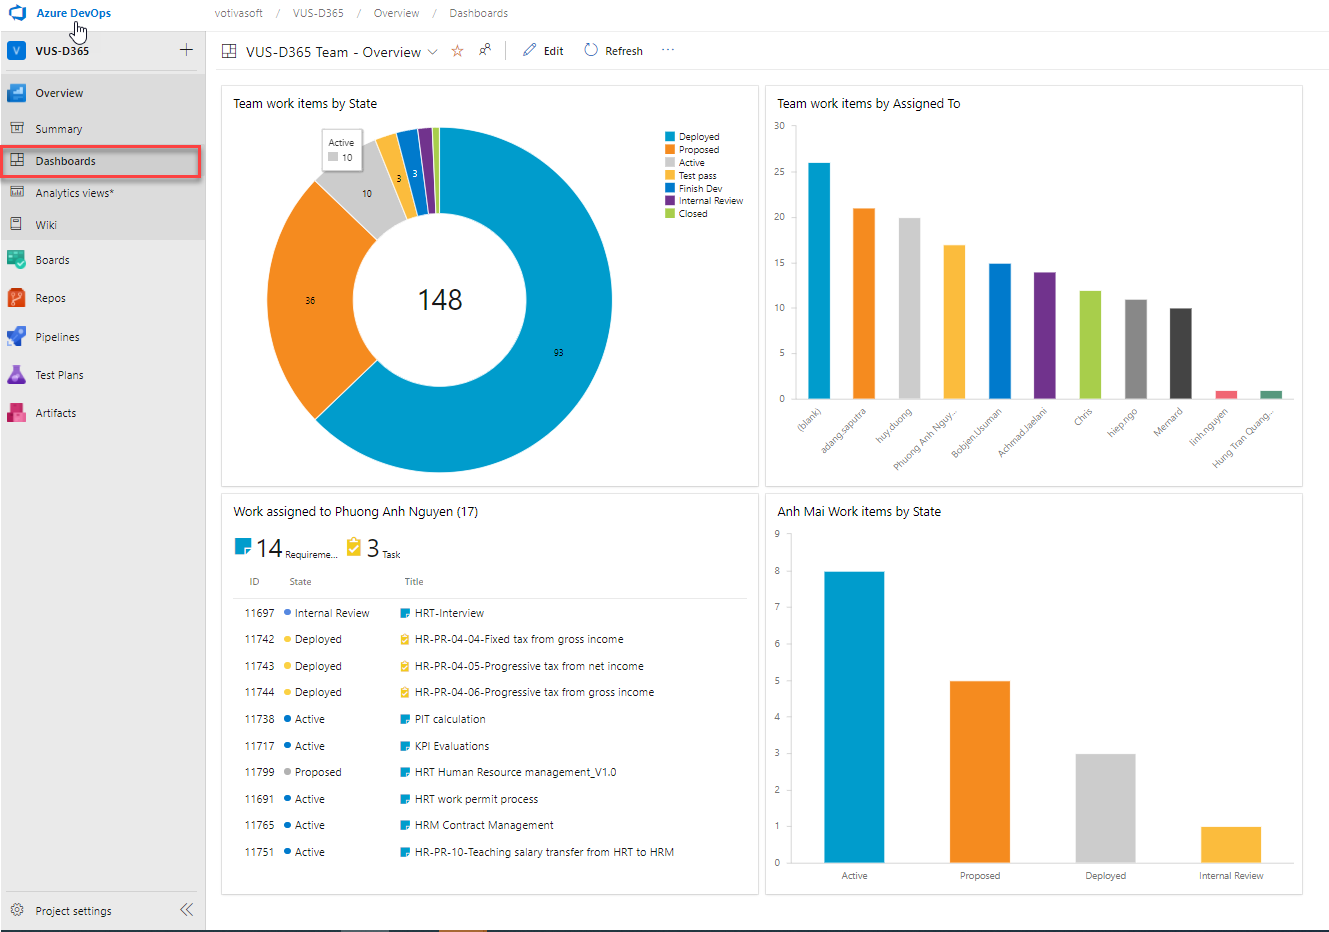
Task: Click the orange Proposed donut segment showing 36
Action: (310, 300)
